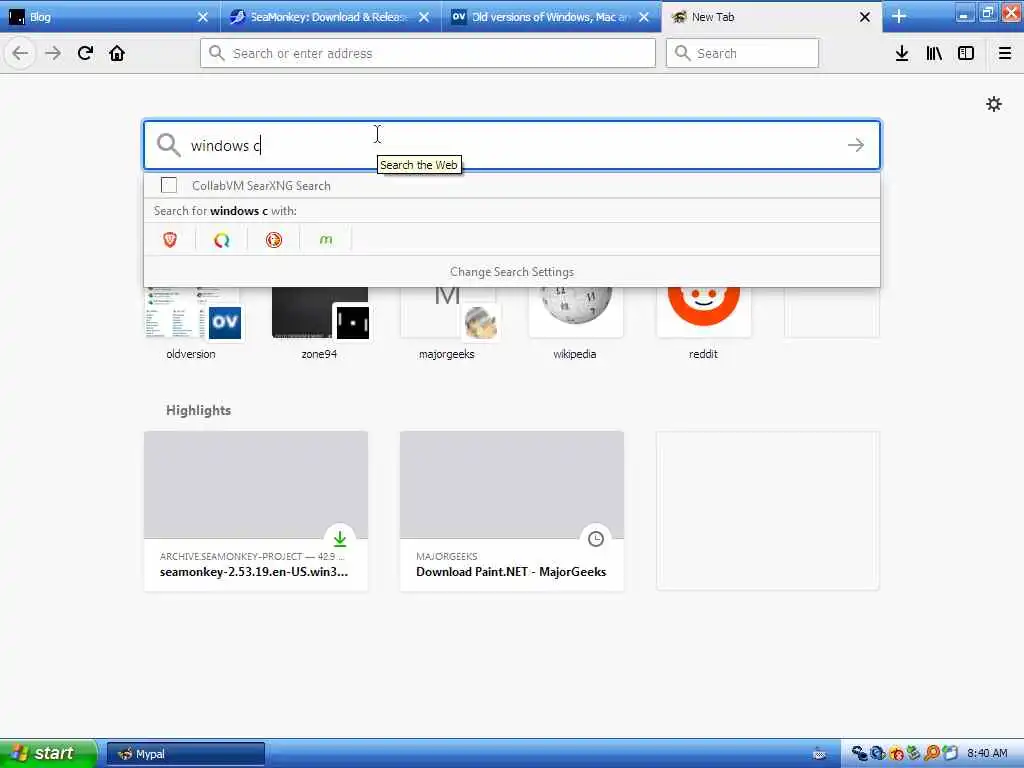Viewport: 1024px width, 768px height.
Task: Open the majorgeeks top site tile
Action: click(x=447, y=323)
